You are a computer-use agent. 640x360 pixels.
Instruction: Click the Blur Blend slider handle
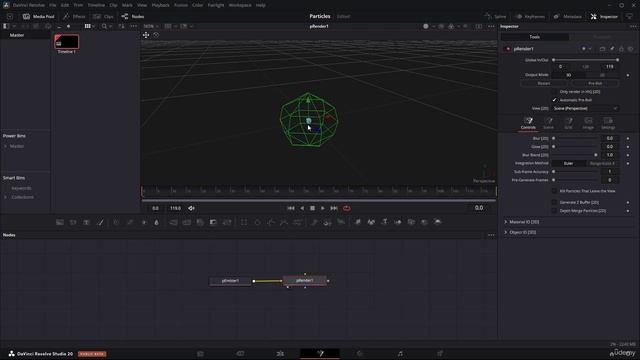(x=596, y=155)
